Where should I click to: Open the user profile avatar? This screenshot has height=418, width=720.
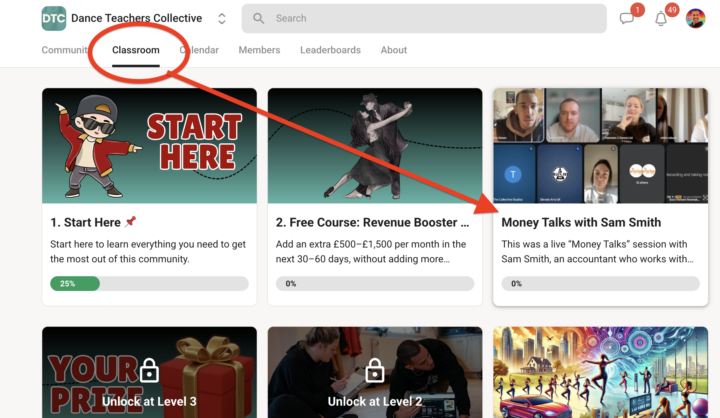695,18
